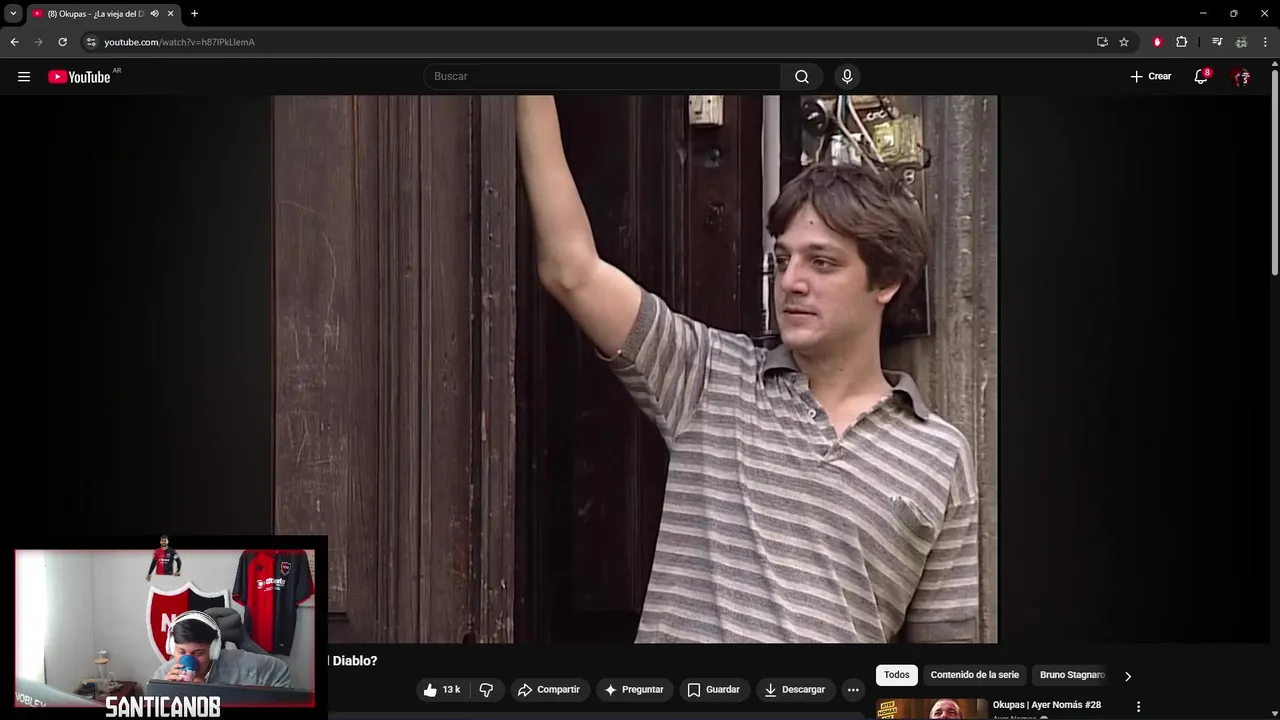Focus the Buscar search field

(603, 77)
